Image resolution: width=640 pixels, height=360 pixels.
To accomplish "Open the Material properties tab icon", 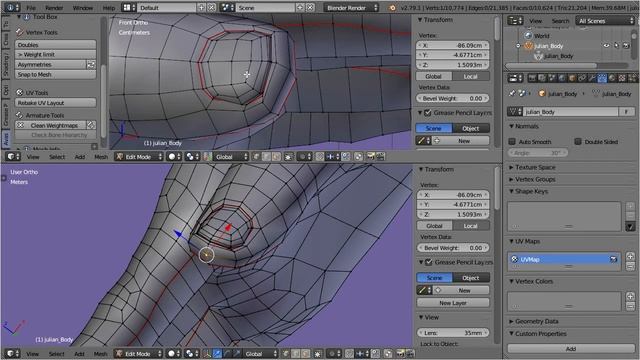I will pos(612,78).
